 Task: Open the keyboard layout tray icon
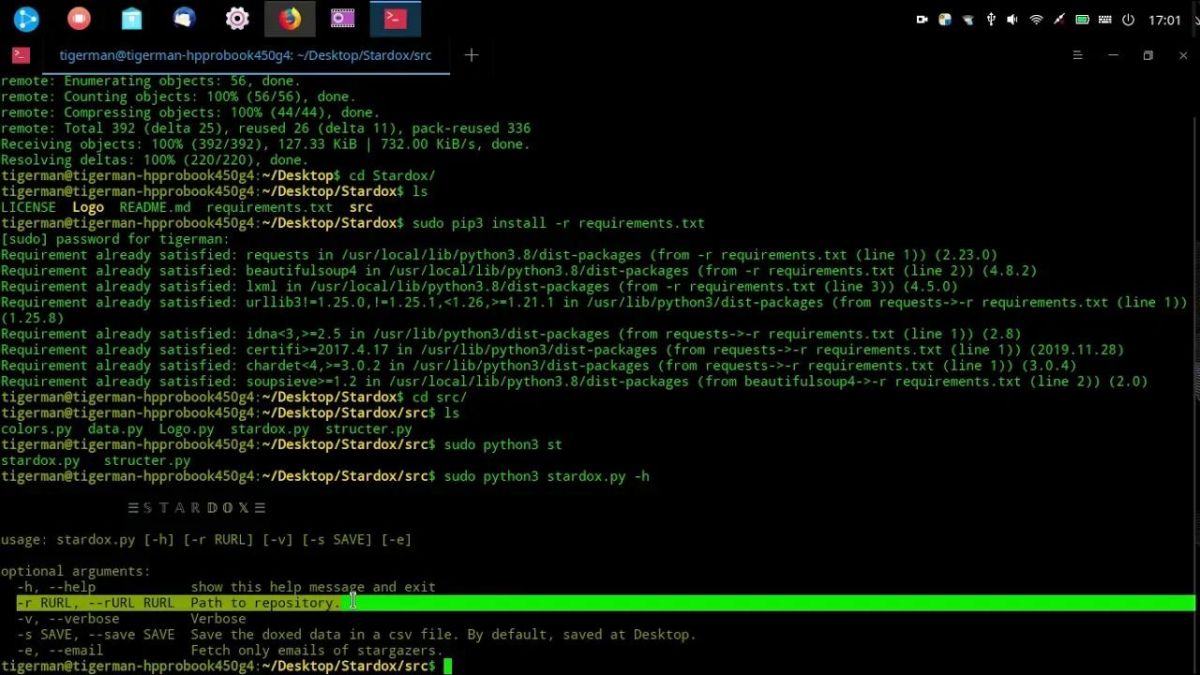coord(1106,19)
